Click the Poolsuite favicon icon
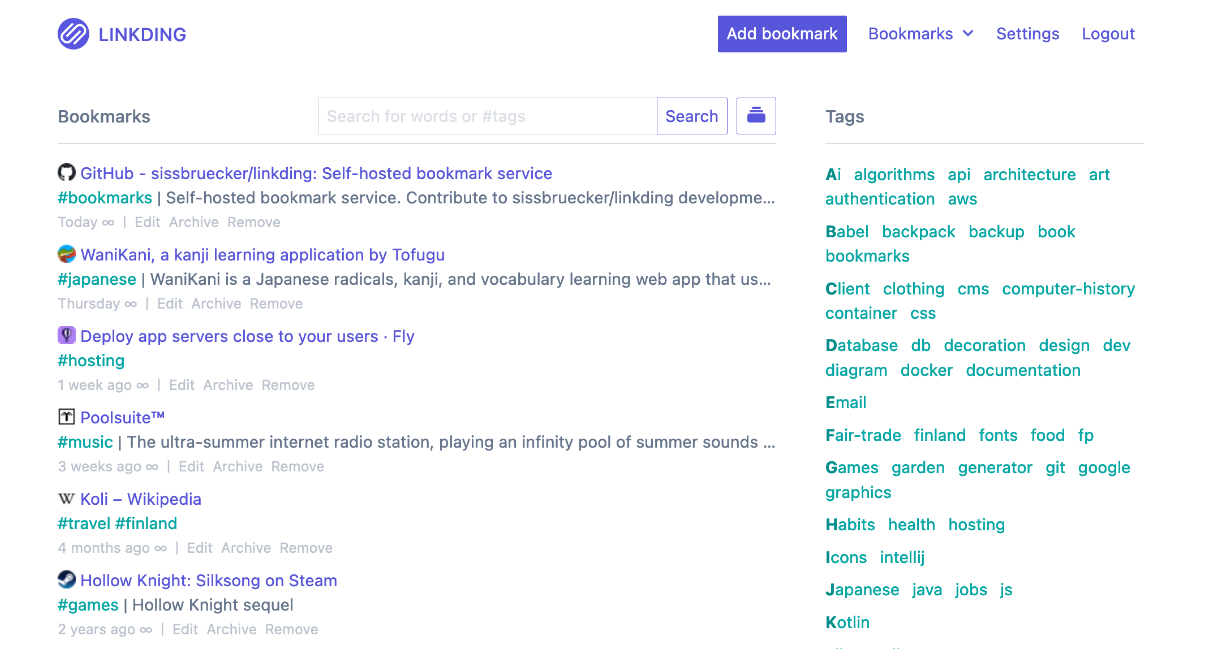Image resolution: width=1220 pixels, height=668 pixels. coord(67,416)
